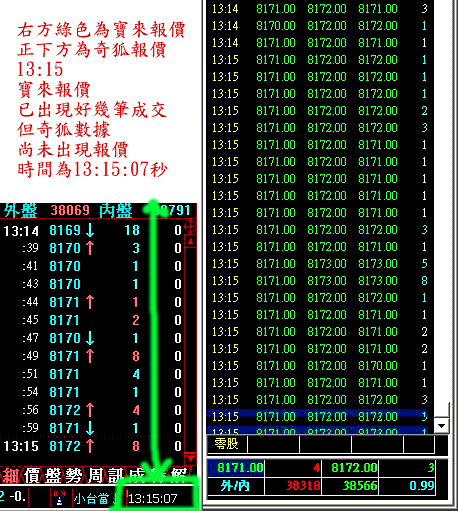Click the red up arrow of the left scrollbar

coord(190,241)
